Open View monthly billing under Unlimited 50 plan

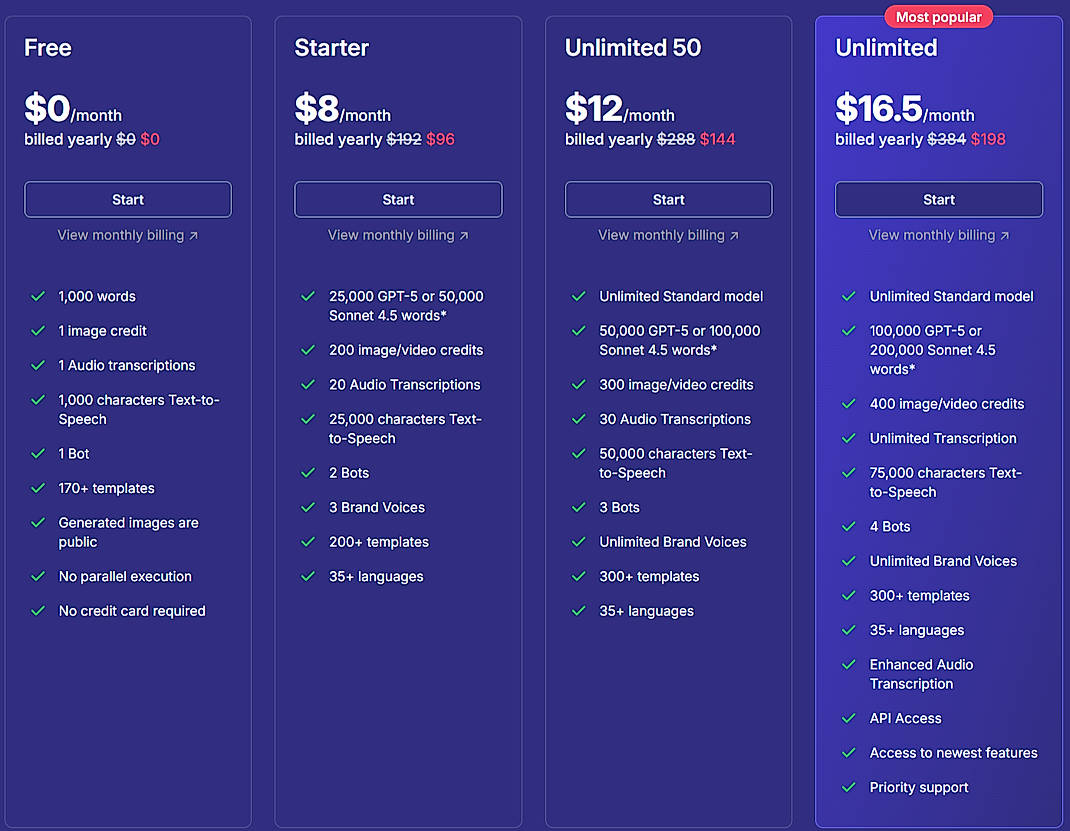[668, 235]
